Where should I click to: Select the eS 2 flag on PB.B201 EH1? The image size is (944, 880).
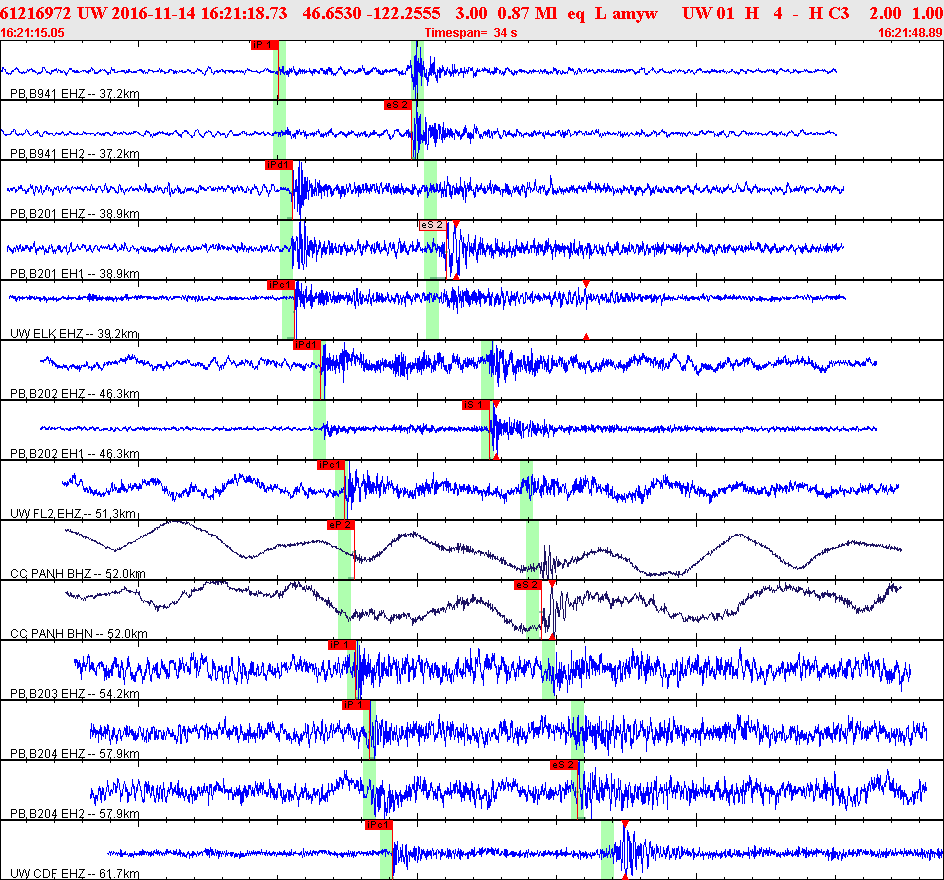[432, 225]
